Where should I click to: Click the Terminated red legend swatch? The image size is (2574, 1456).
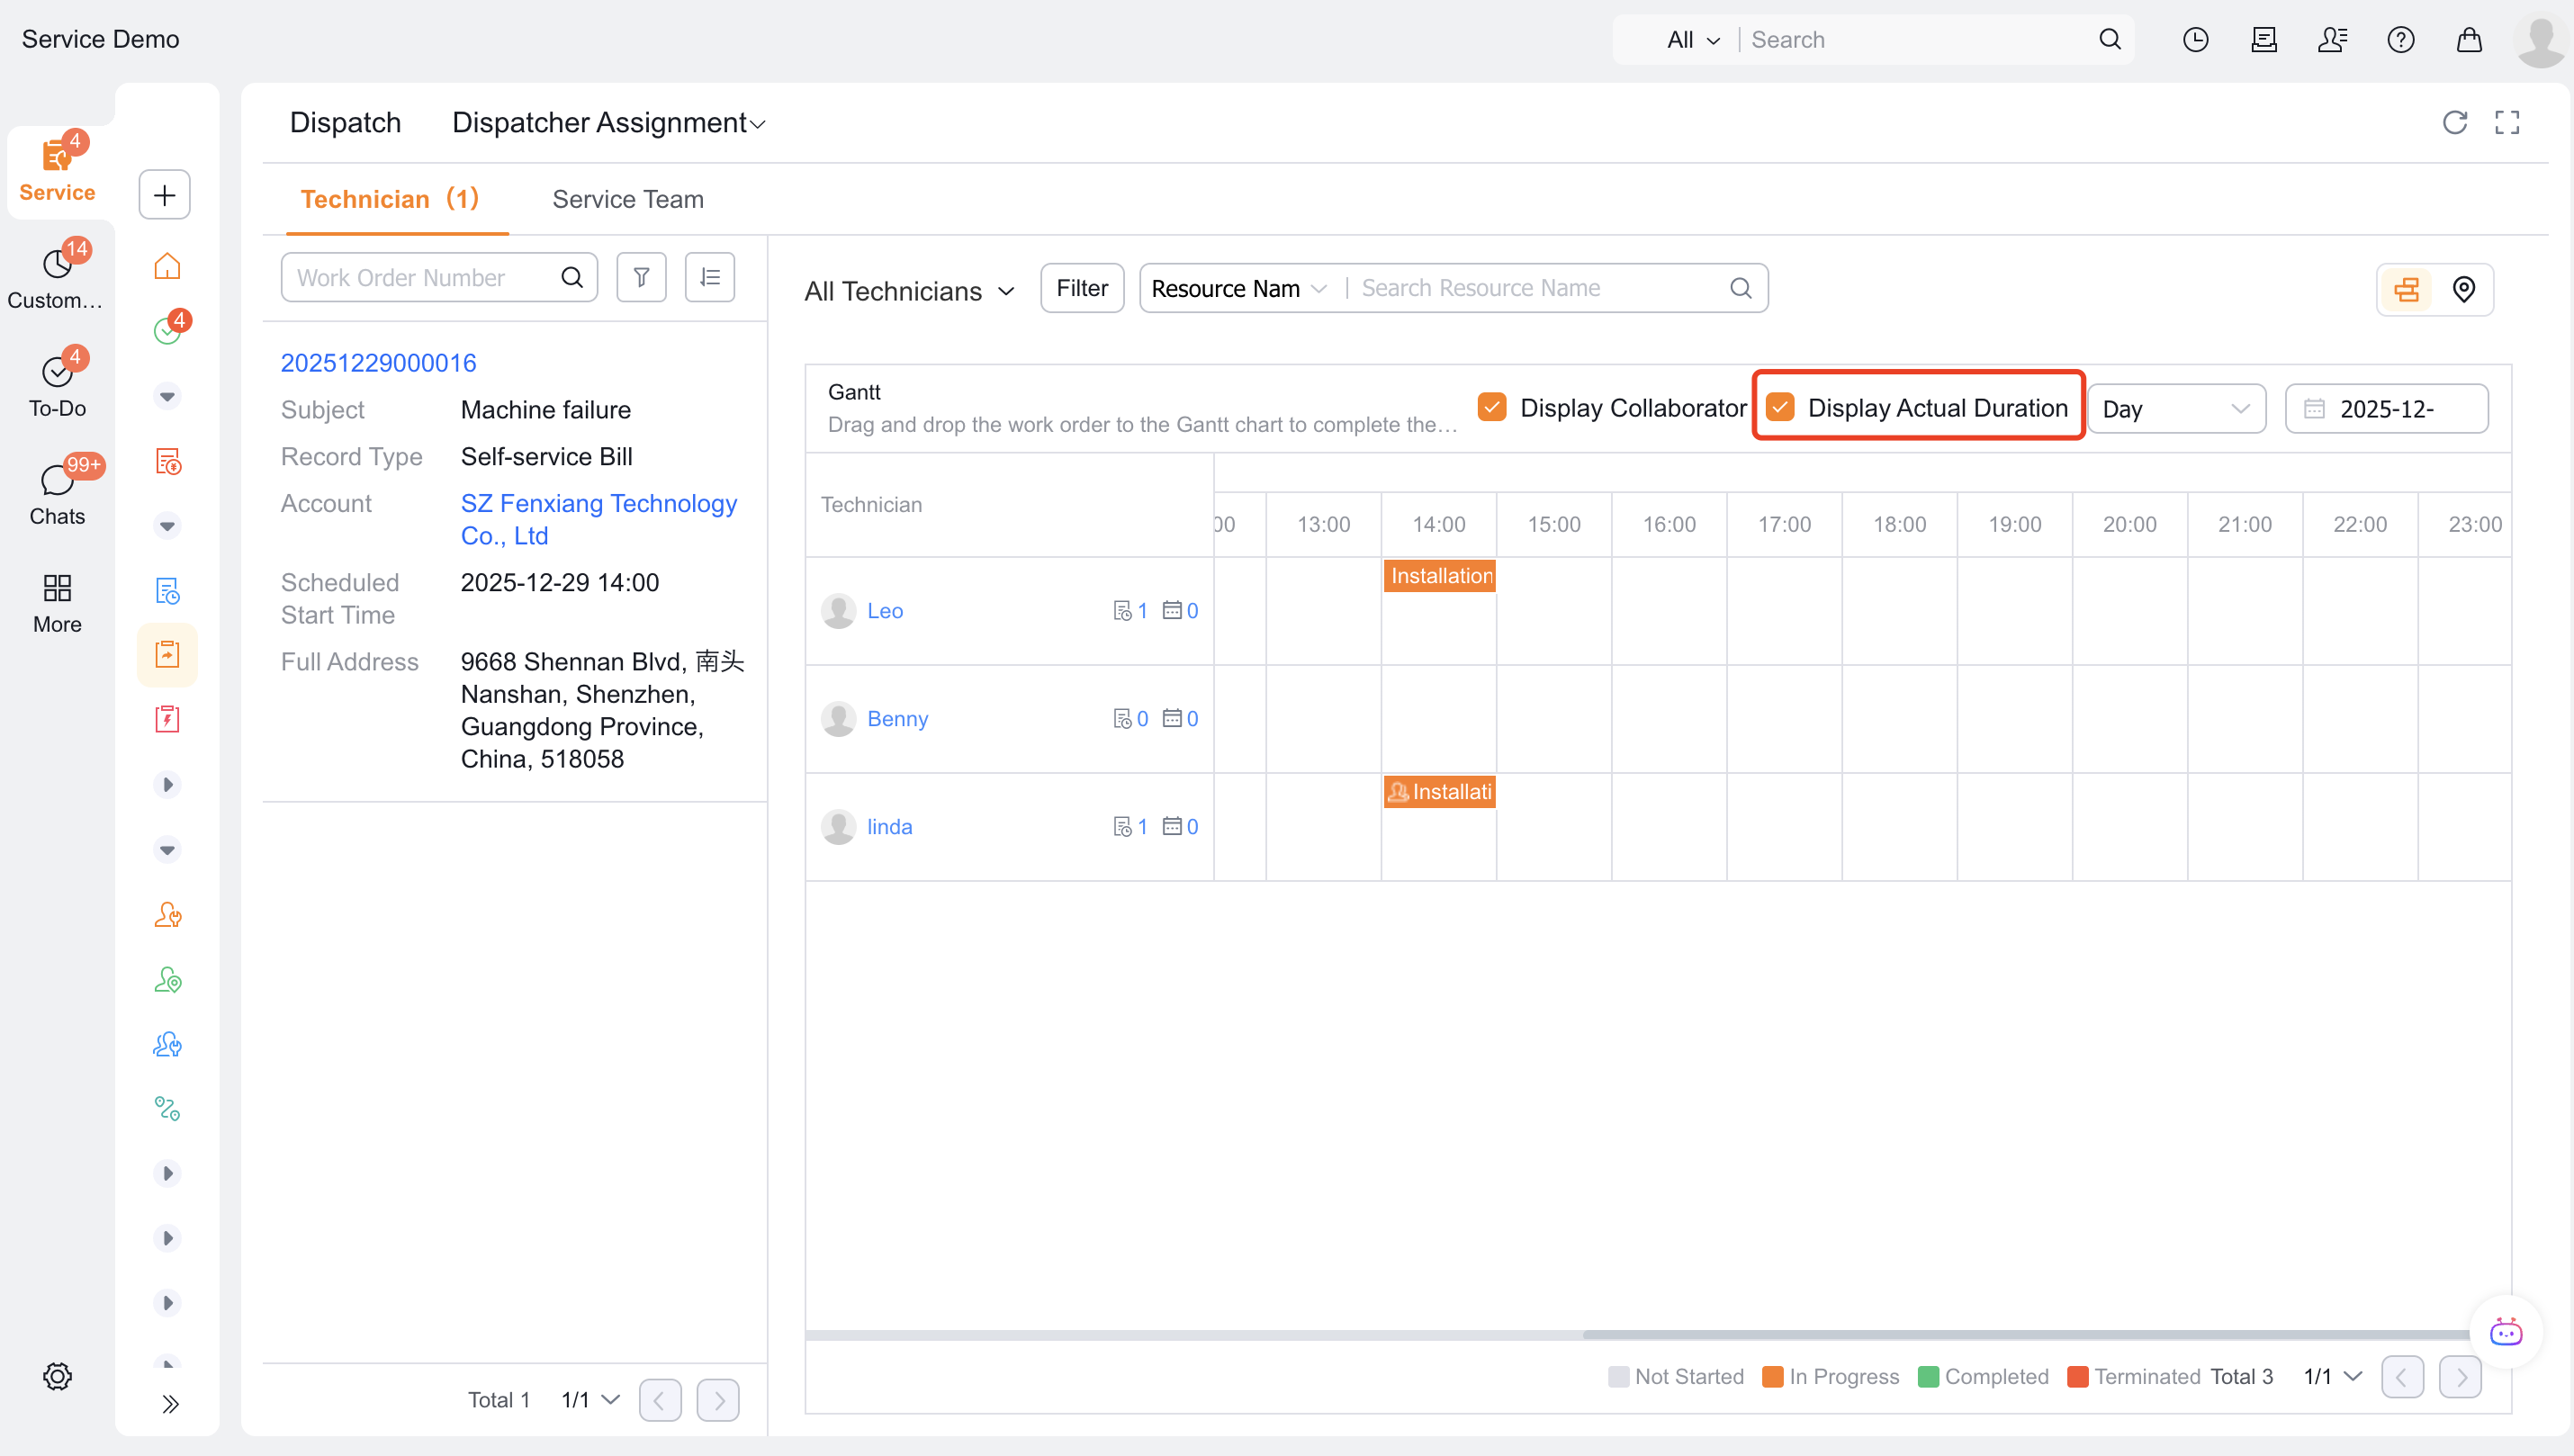coord(2077,1376)
